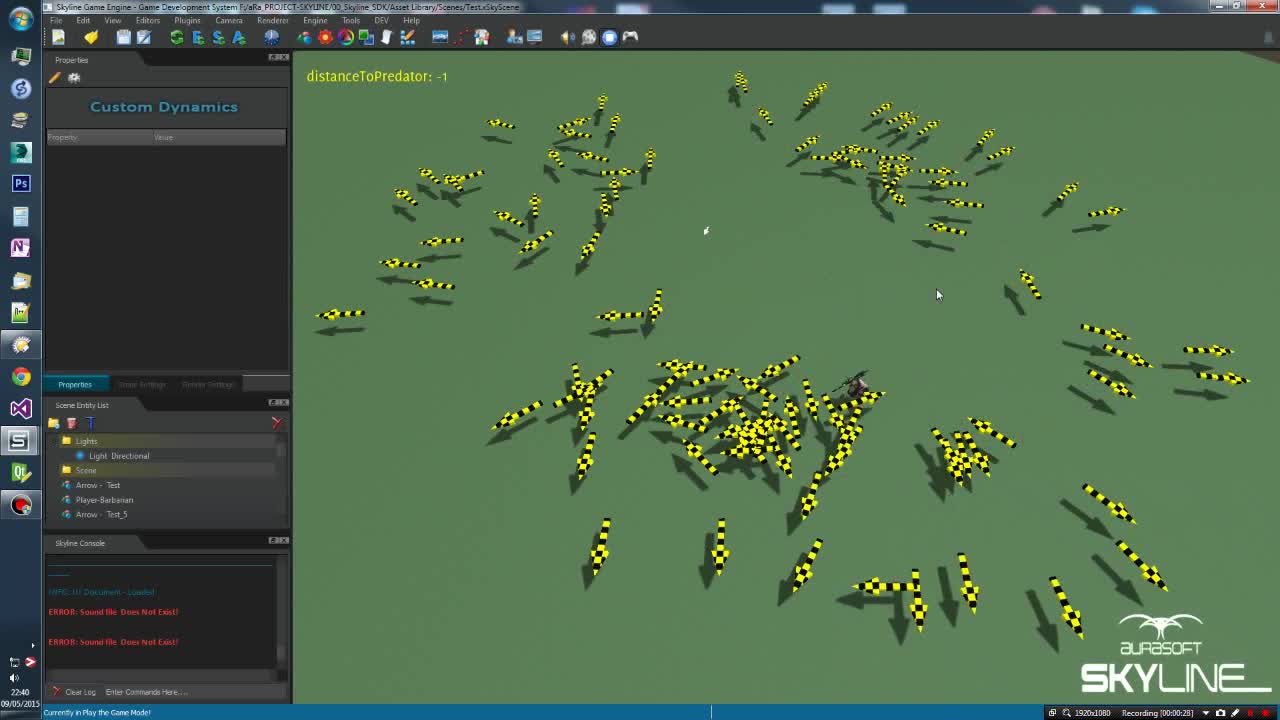The width and height of the screenshot is (1280, 720).
Task: Select the gamepad icon at the toolbar's right end
Action: point(629,37)
